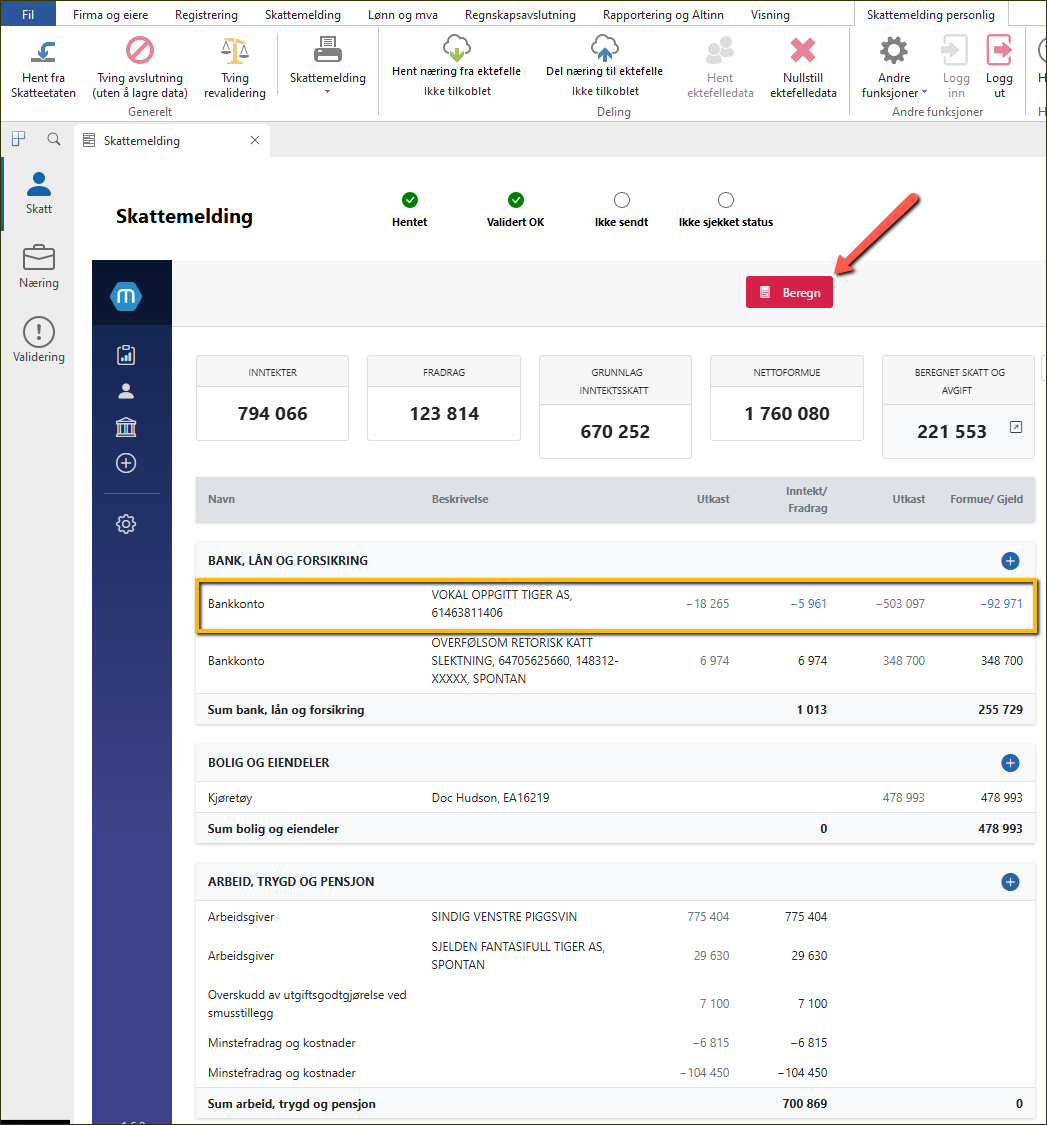Click Del næring til ektefelle cloud icon

coord(604,48)
